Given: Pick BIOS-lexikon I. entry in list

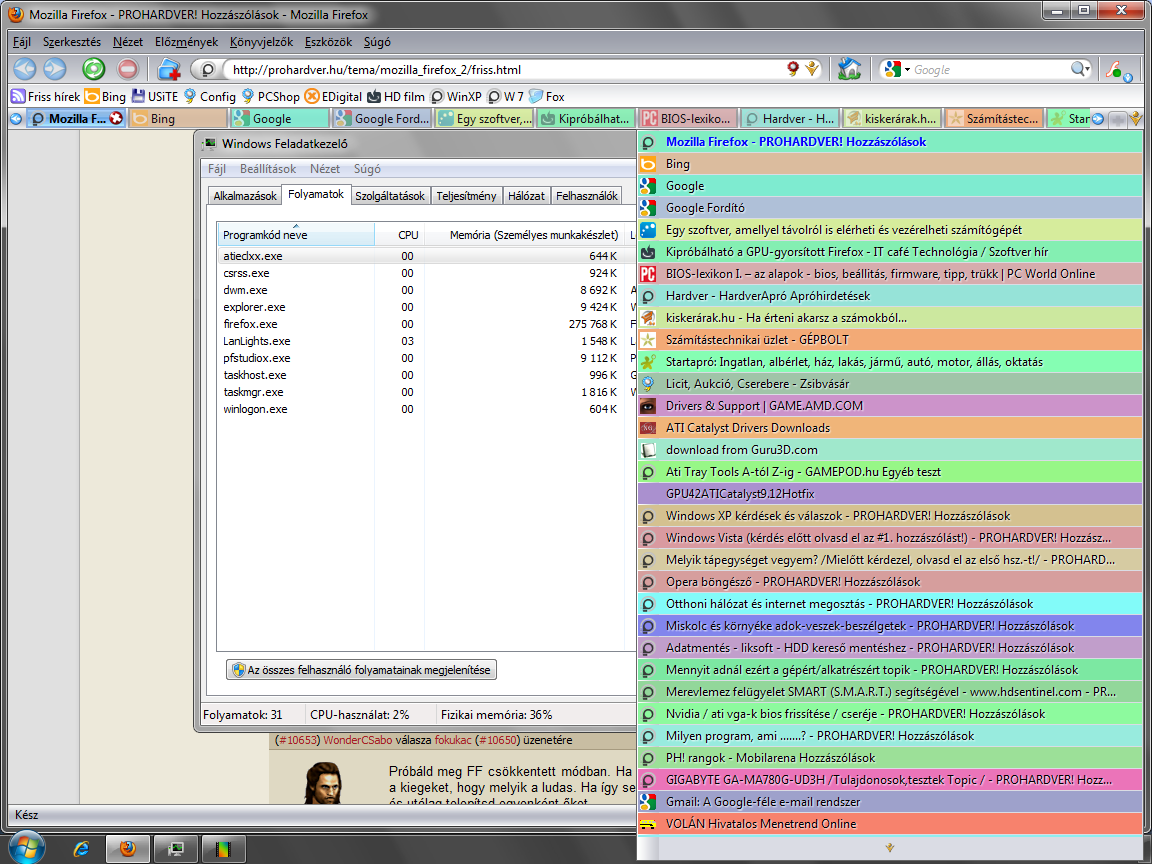Looking at the screenshot, I should [x=890, y=274].
